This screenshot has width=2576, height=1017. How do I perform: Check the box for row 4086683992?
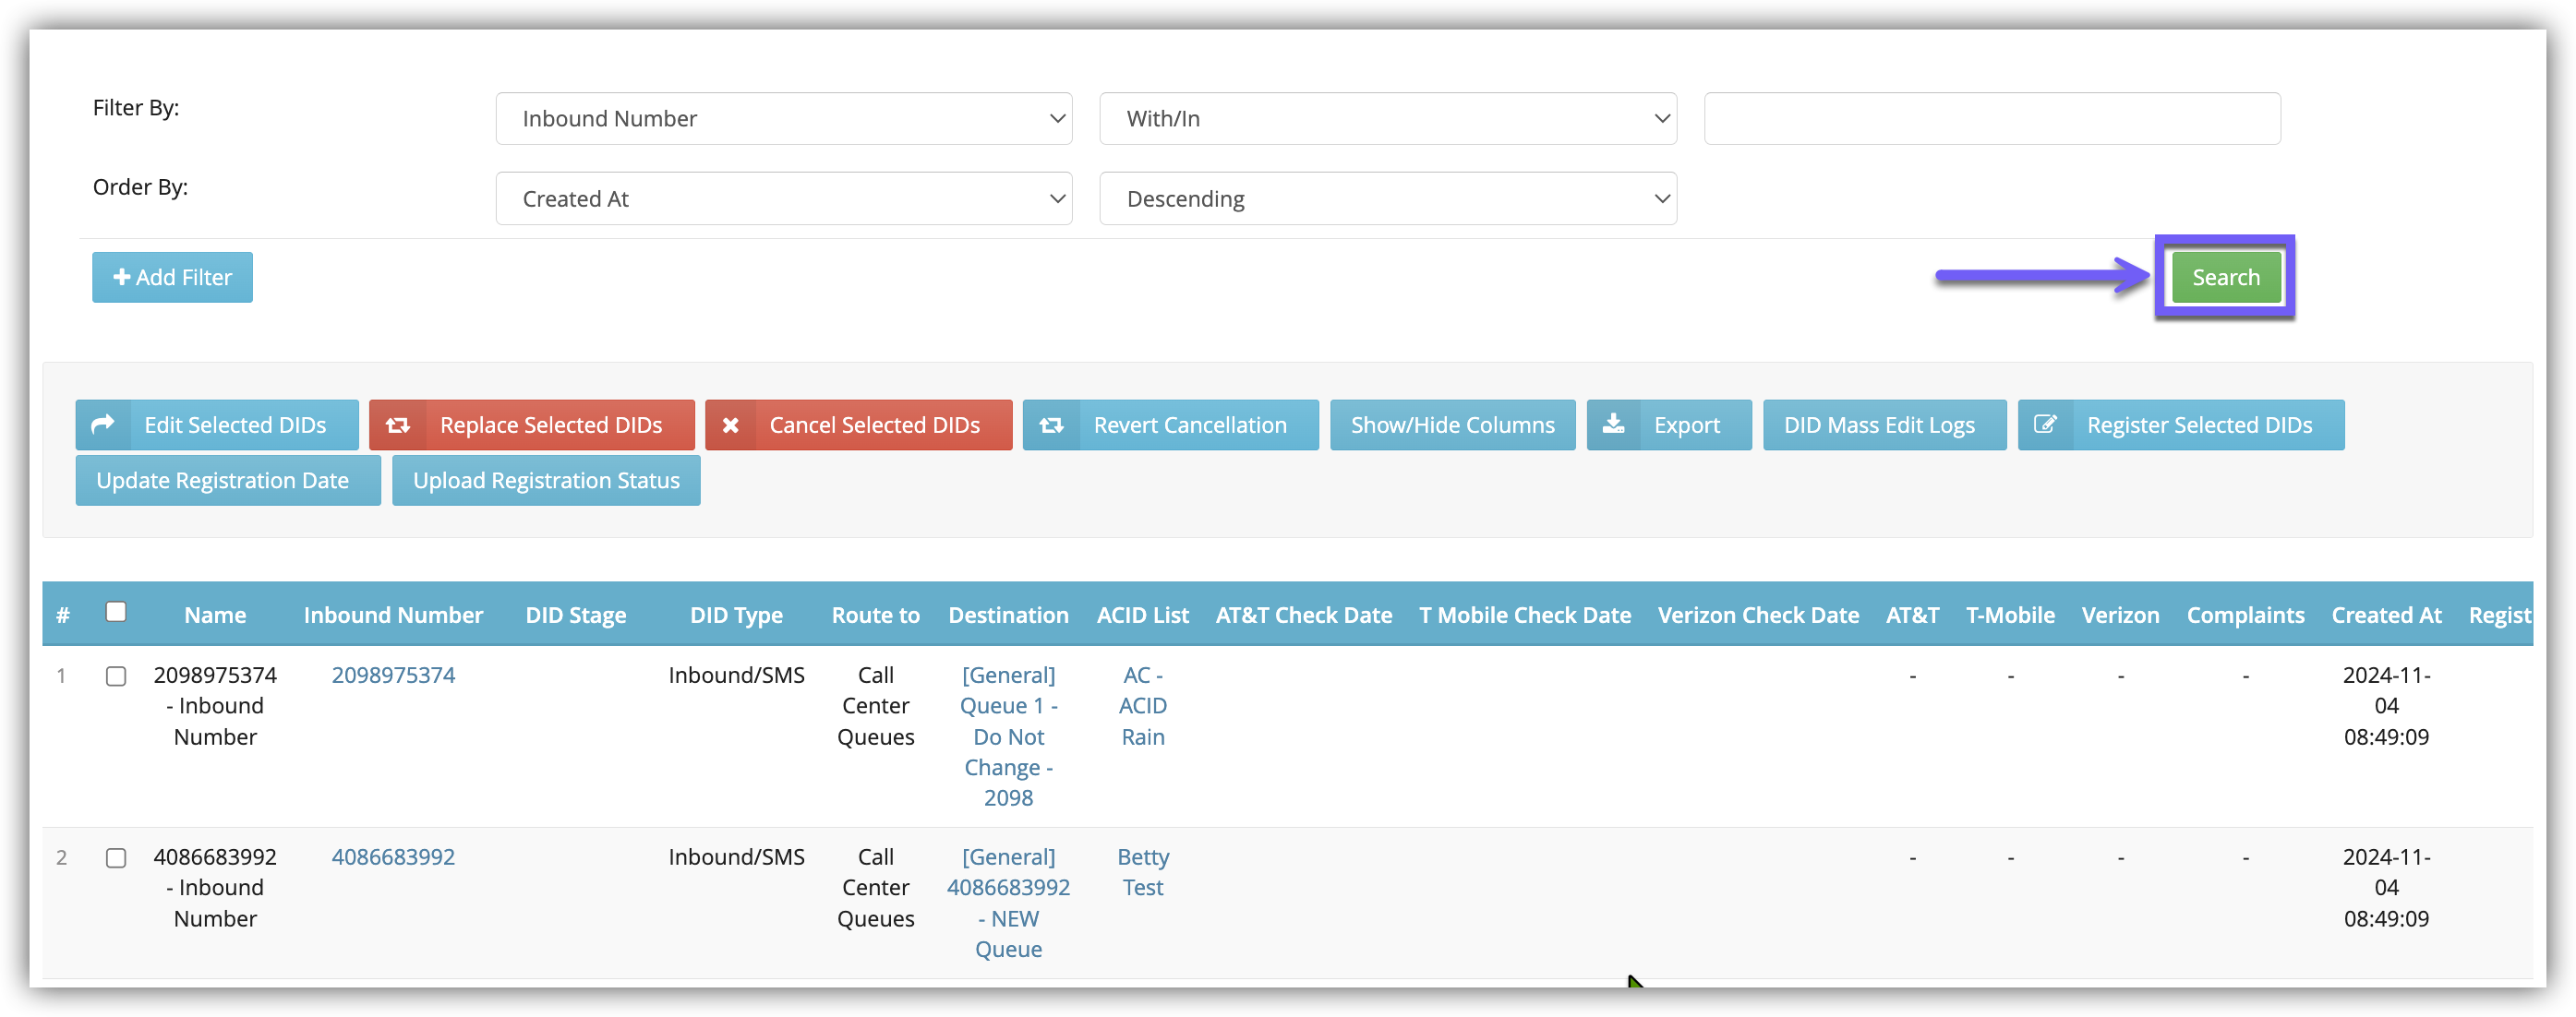coord(116,858)
